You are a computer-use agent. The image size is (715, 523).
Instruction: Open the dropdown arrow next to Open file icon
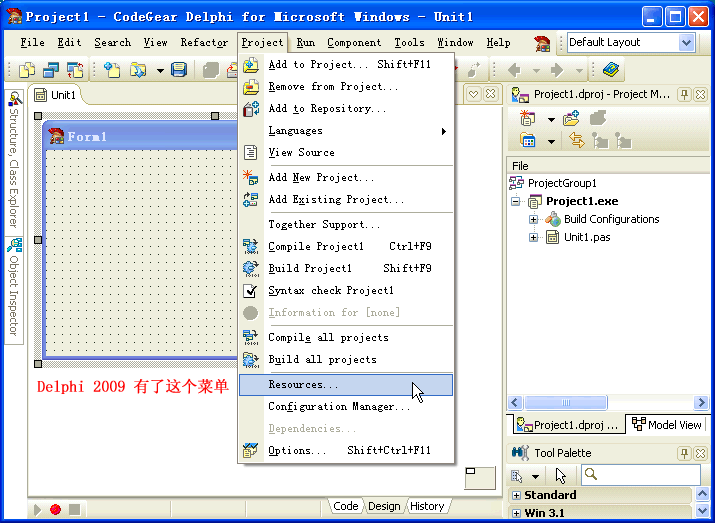click(160, 71)
